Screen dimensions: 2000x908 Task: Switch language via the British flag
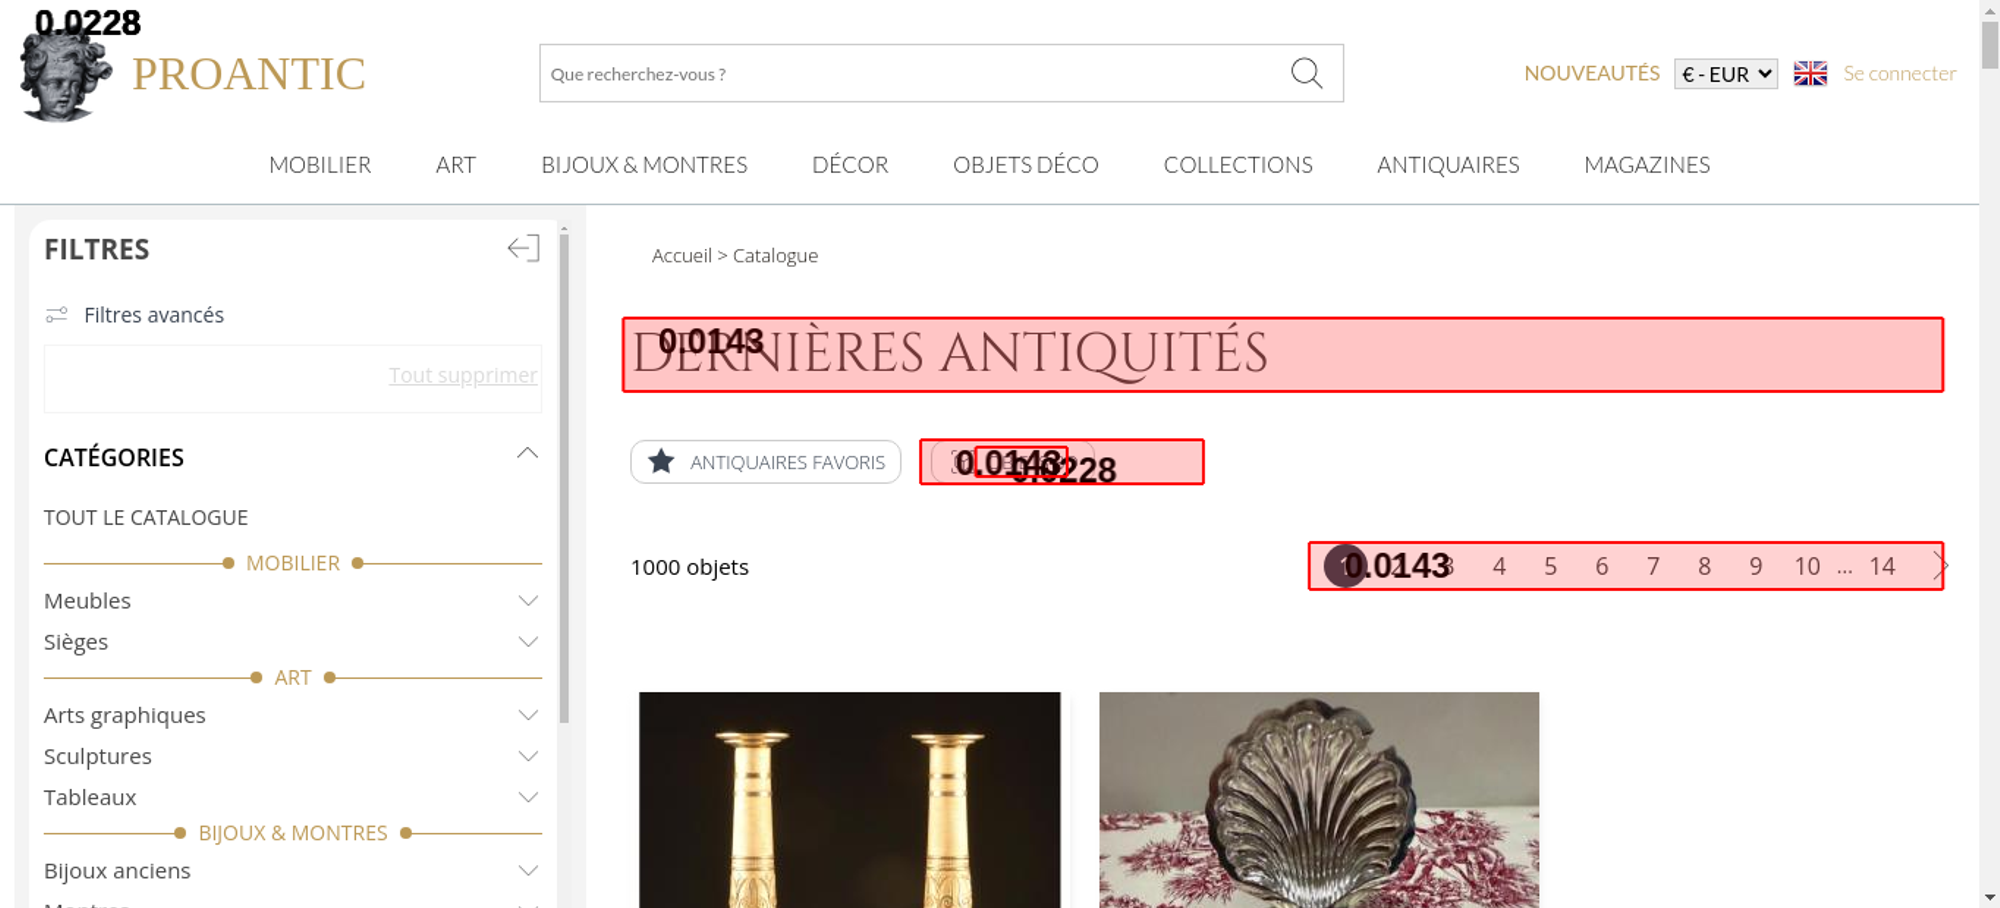(x=1810, y=74)
